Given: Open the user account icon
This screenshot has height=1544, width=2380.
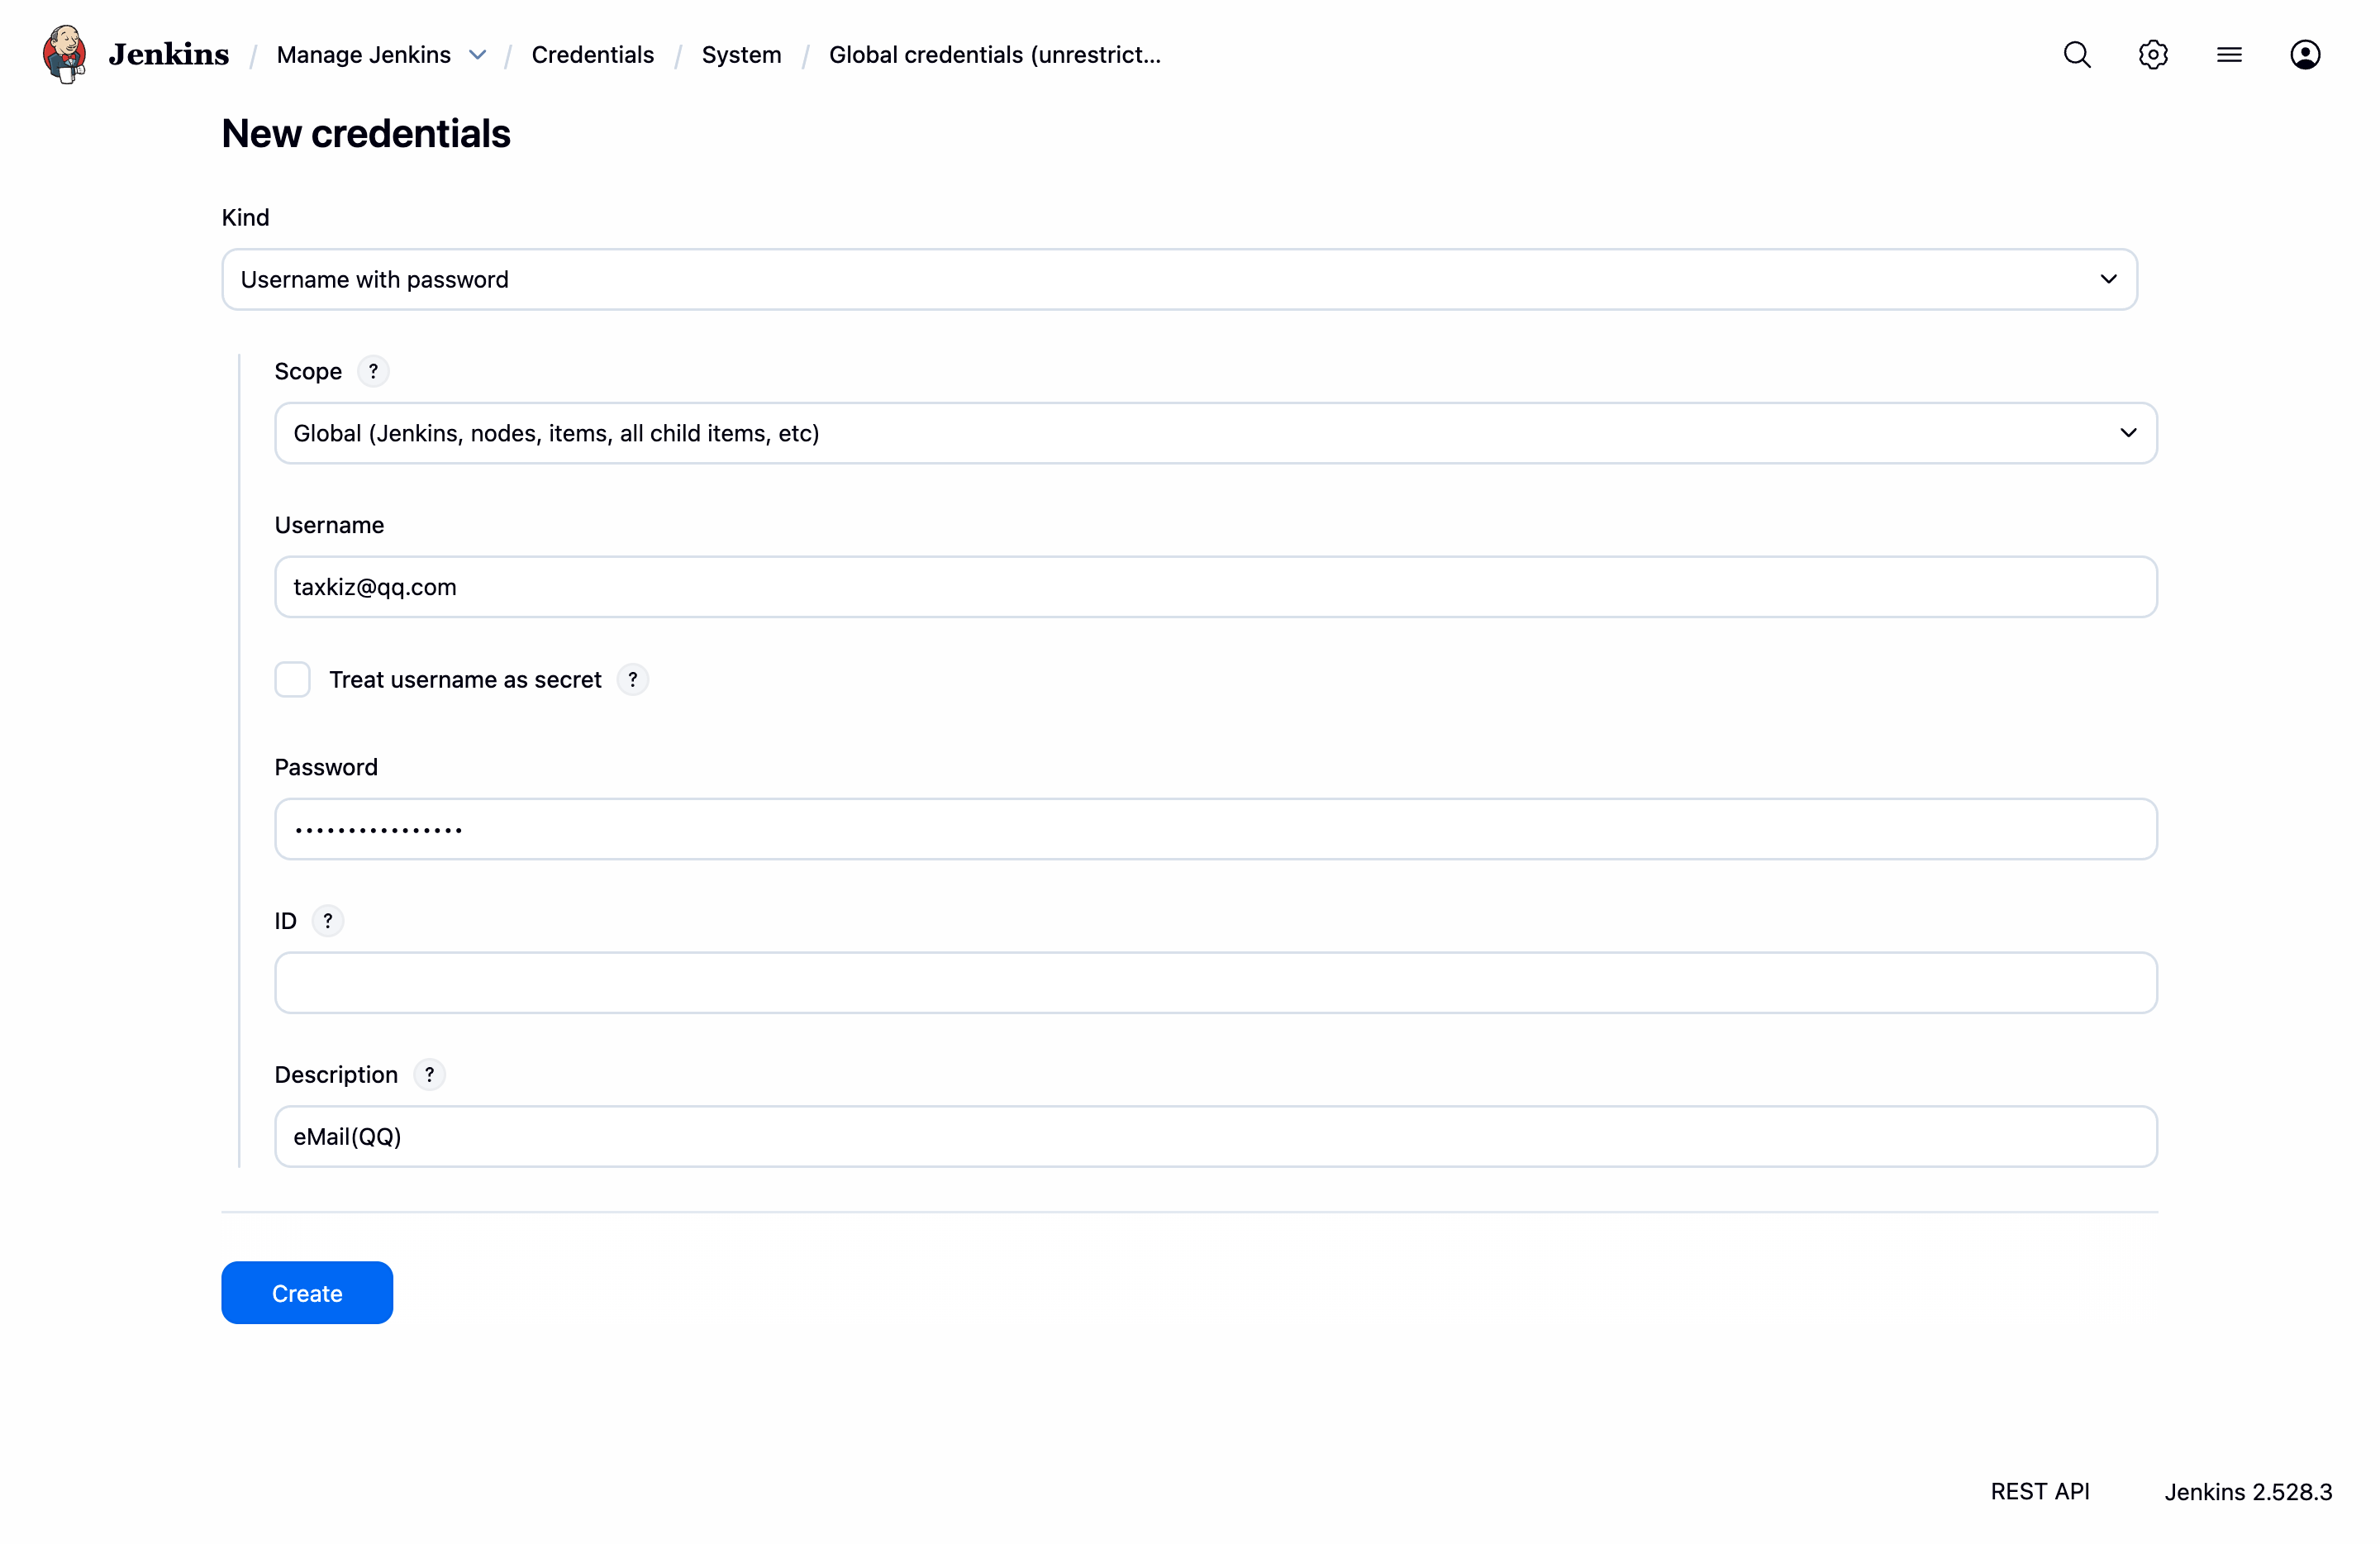Looking at the screenshot, I should click(x=2305, y=54).
